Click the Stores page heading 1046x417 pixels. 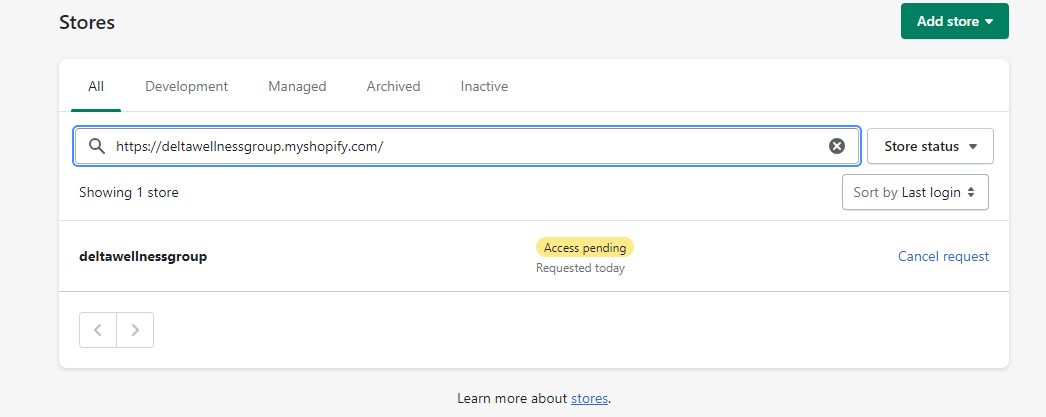tap(87, 22)
